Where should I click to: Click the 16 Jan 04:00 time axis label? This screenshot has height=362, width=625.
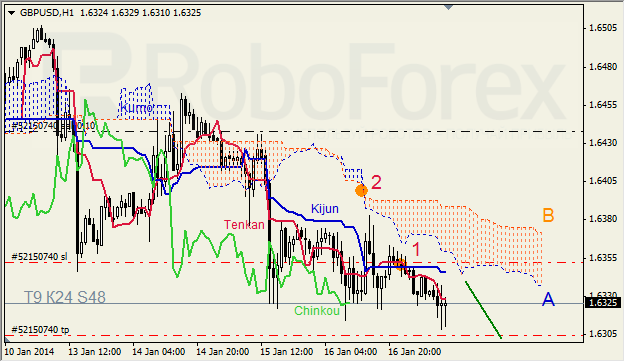[351, 352]
